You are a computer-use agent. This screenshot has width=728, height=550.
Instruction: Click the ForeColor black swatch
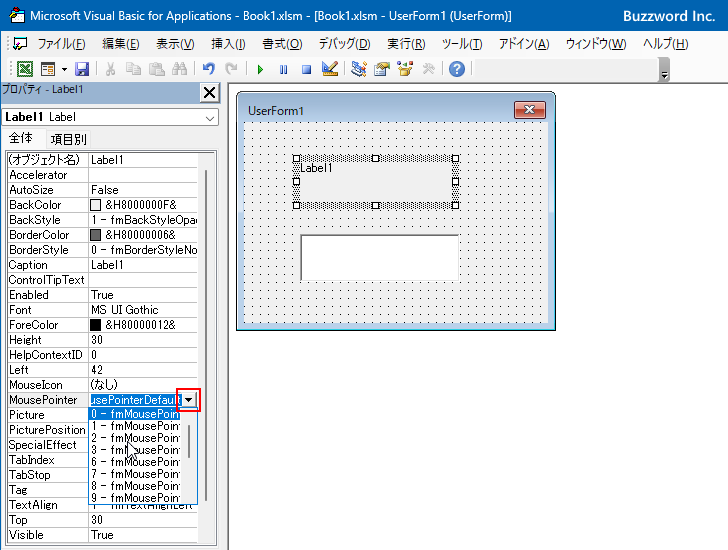coord(95,325)
